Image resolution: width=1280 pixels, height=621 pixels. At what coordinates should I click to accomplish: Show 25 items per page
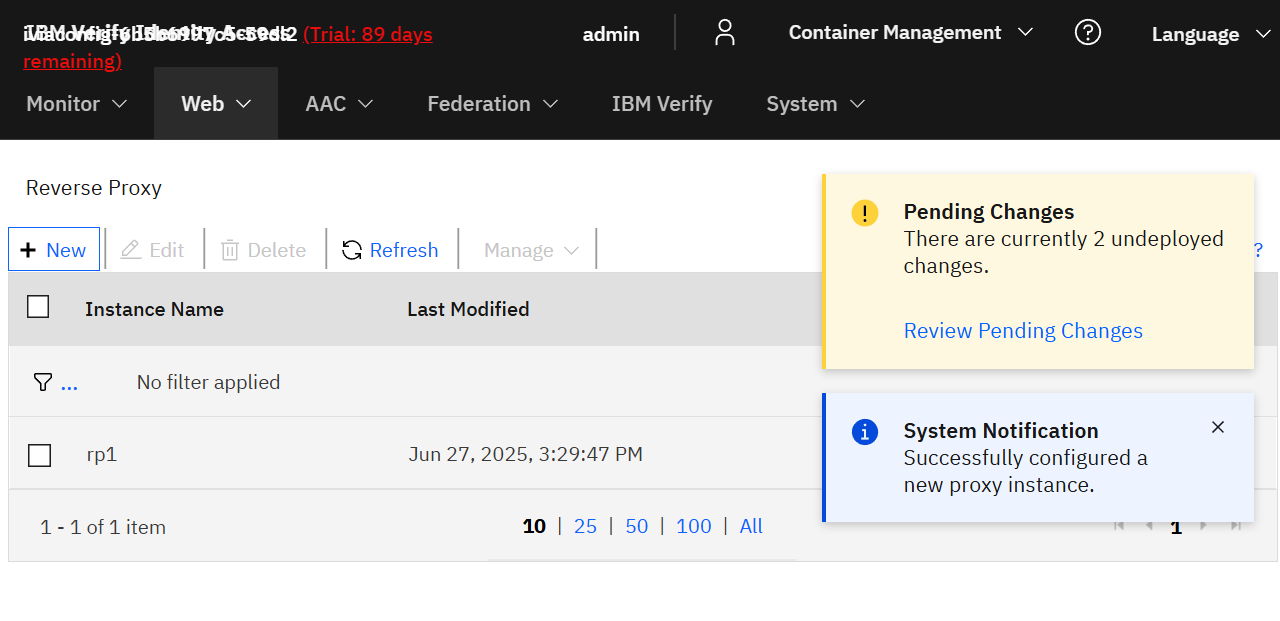(x=585, y=526)
